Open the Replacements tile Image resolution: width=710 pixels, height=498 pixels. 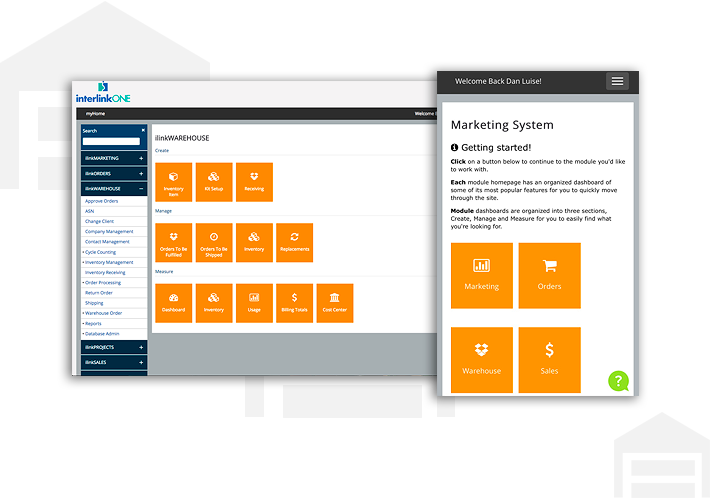[x=294, y=243]
